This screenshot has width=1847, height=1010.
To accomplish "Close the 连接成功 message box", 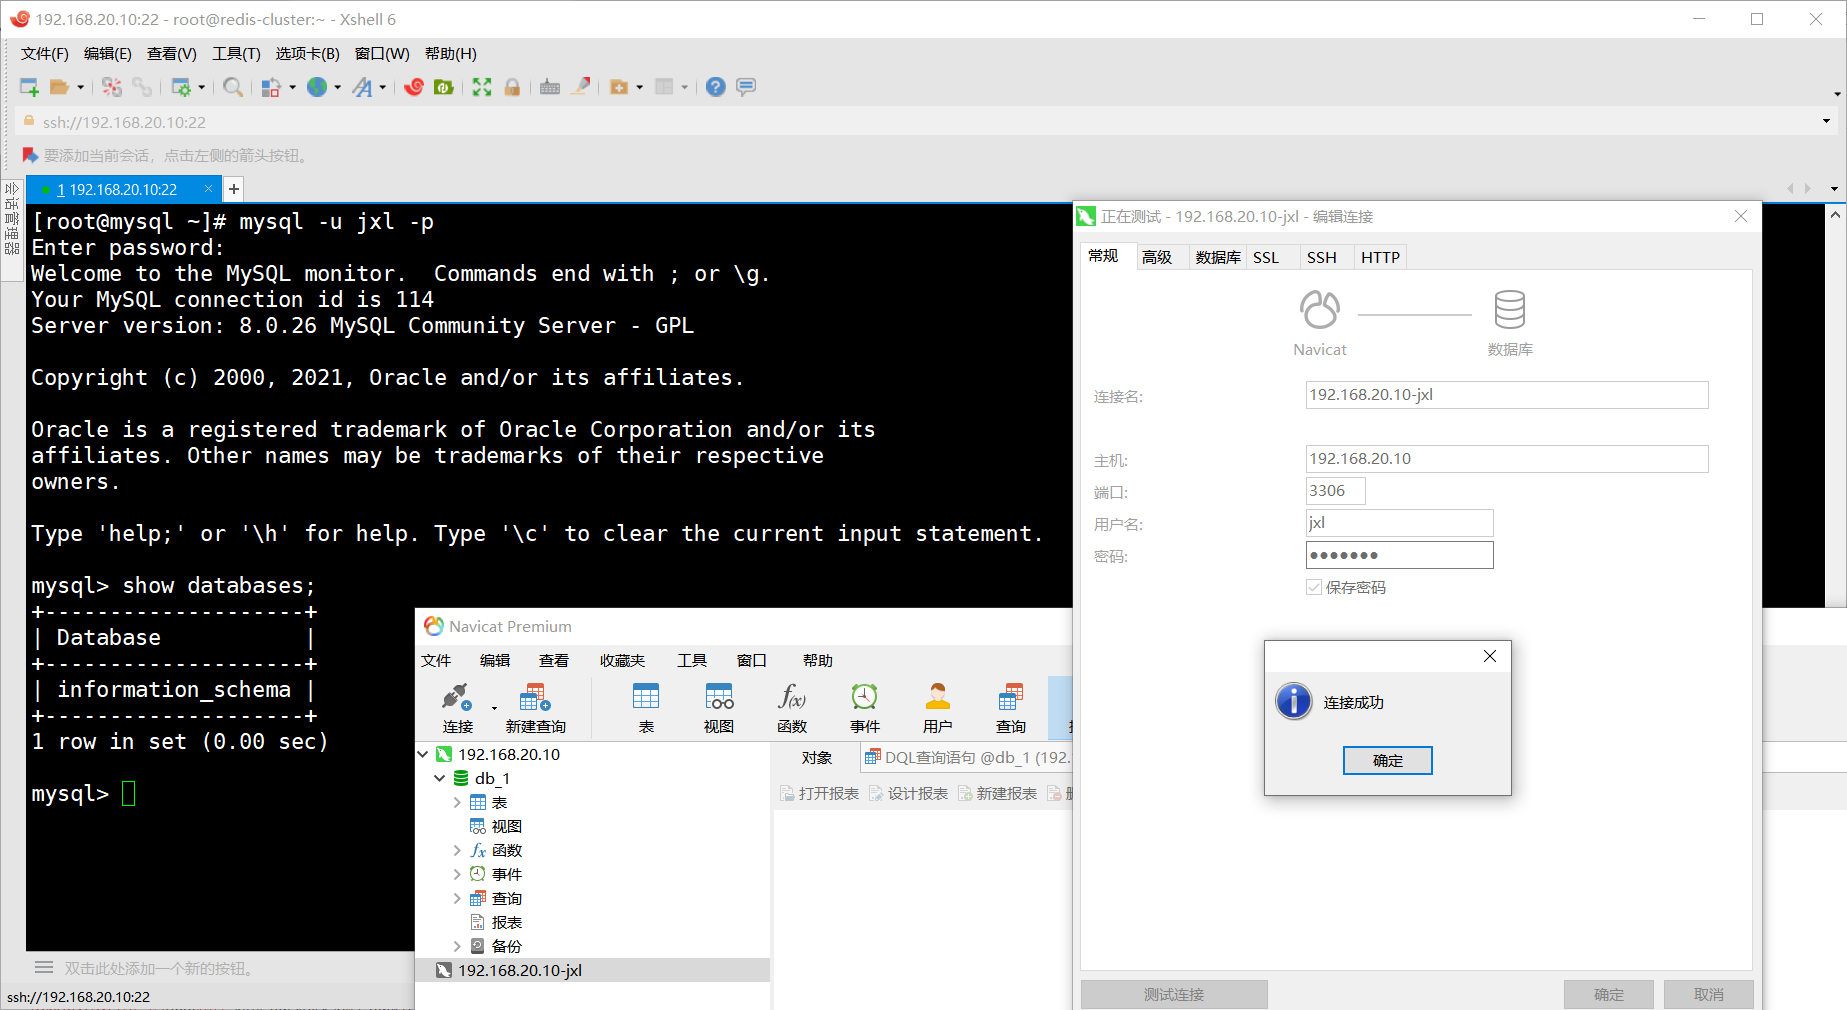I will (1489, 656).
